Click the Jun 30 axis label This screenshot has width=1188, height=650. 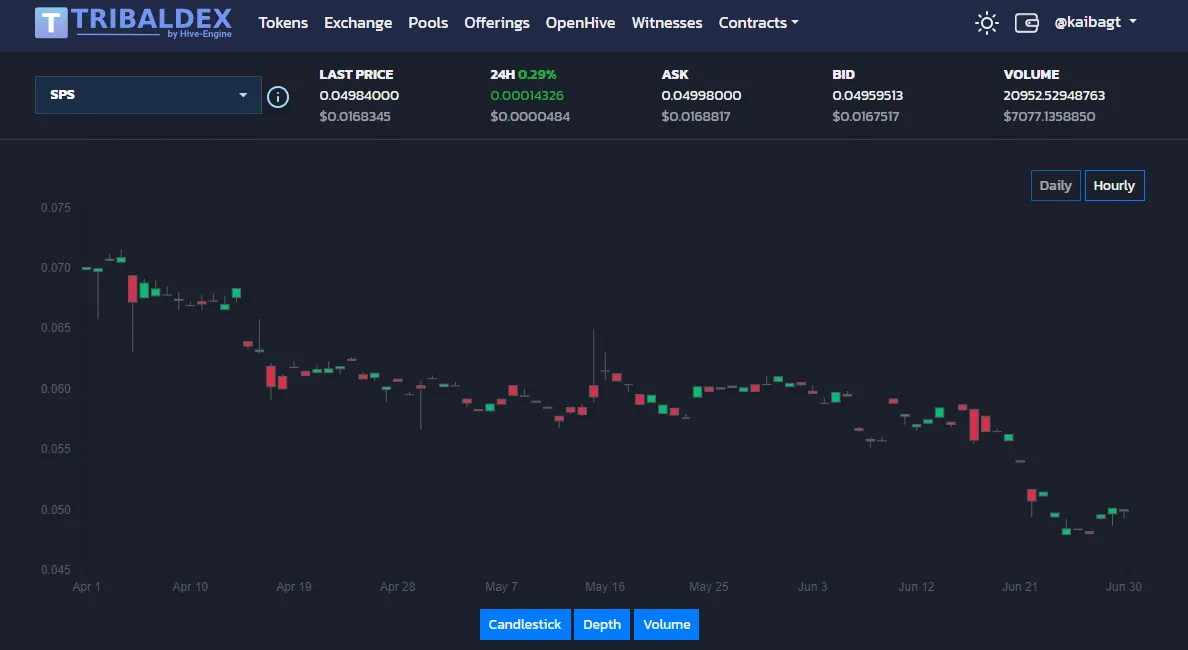point(1124,586)
